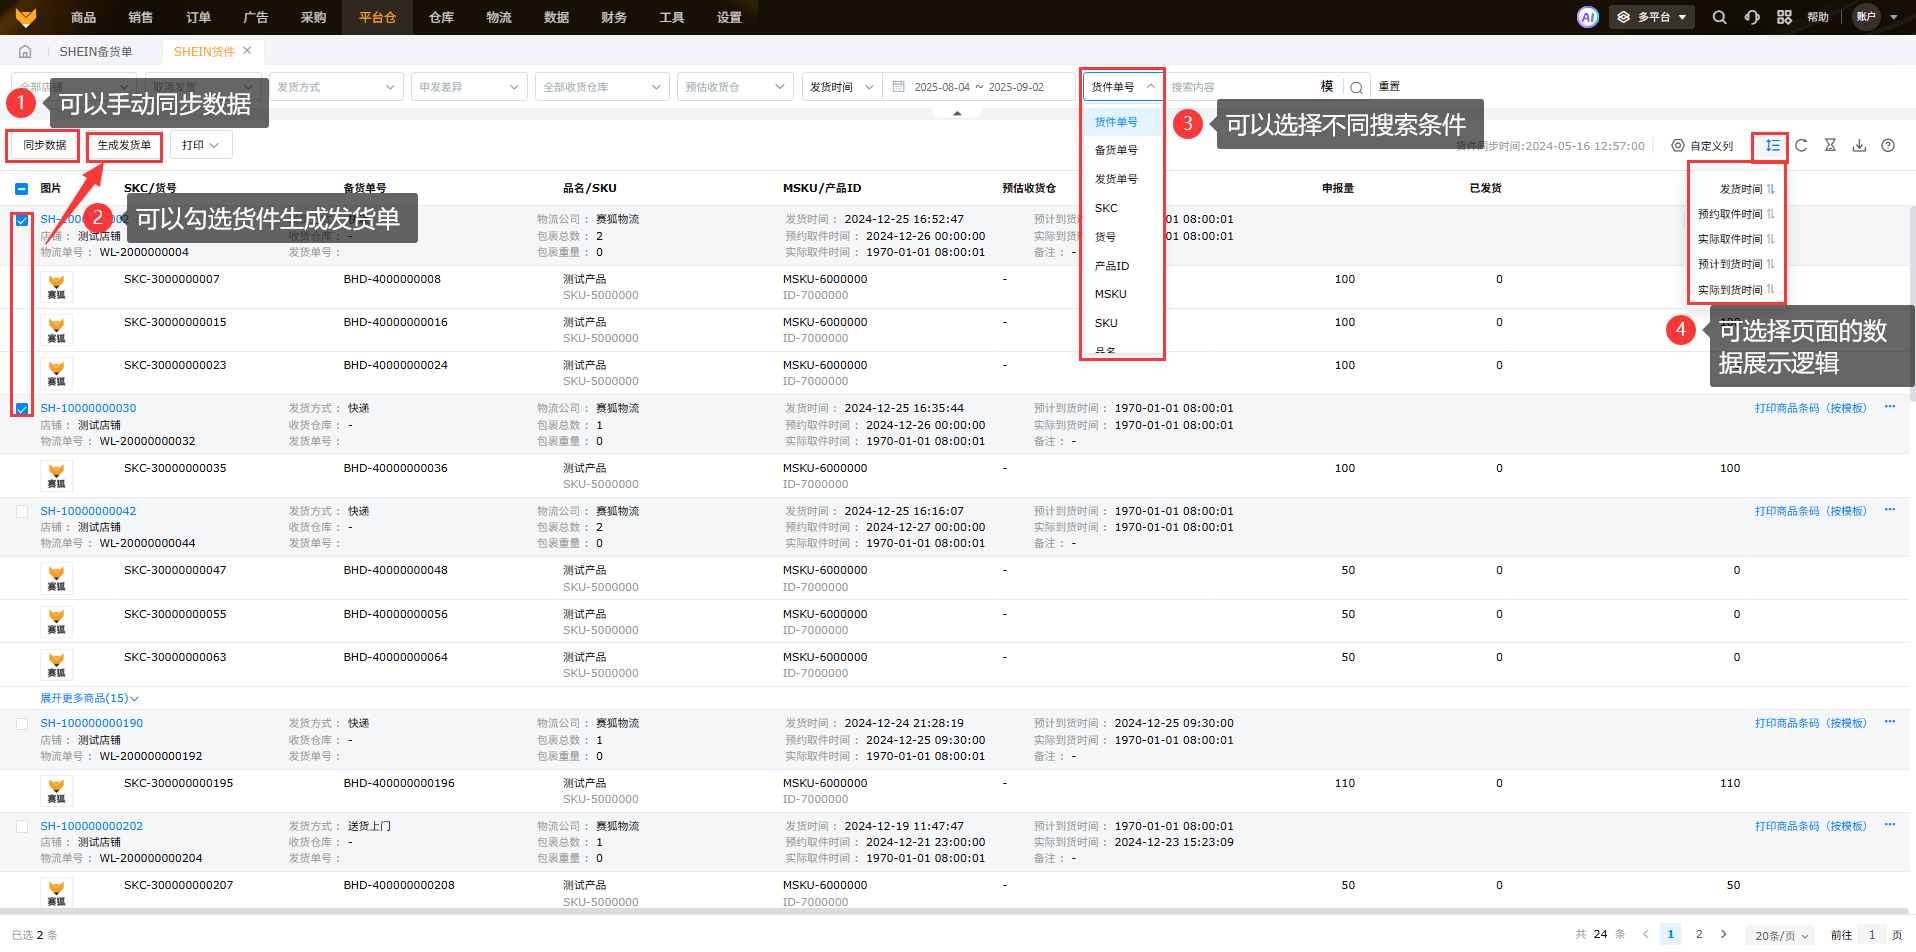This screenshot has width=1916, height=952.
Task: Open the 仓库 menu in top navigation
Action: click(441, 17)
